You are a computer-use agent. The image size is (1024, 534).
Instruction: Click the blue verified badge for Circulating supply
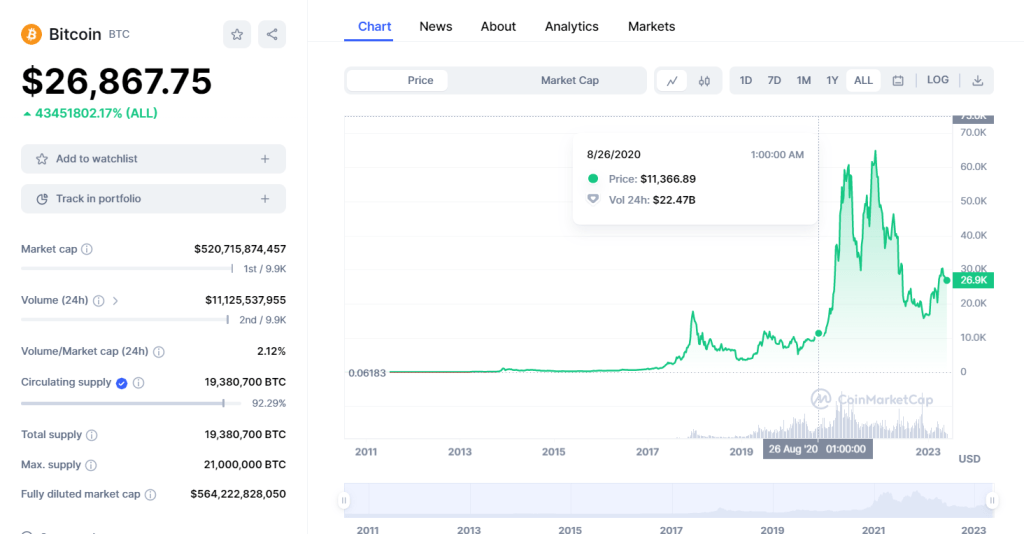(x=121, y=383)
